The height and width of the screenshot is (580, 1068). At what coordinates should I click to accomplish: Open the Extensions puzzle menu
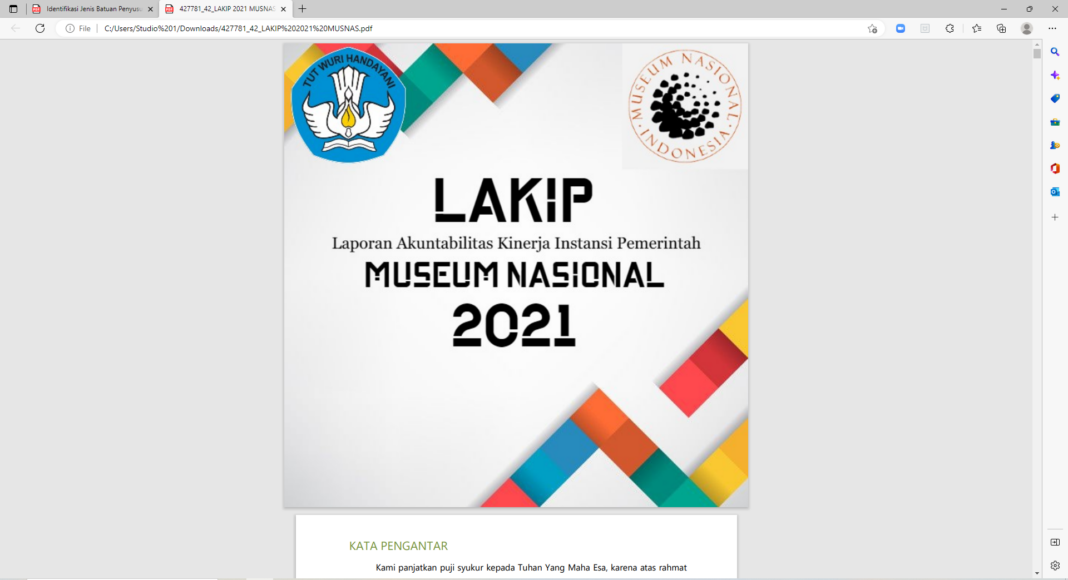949,29
